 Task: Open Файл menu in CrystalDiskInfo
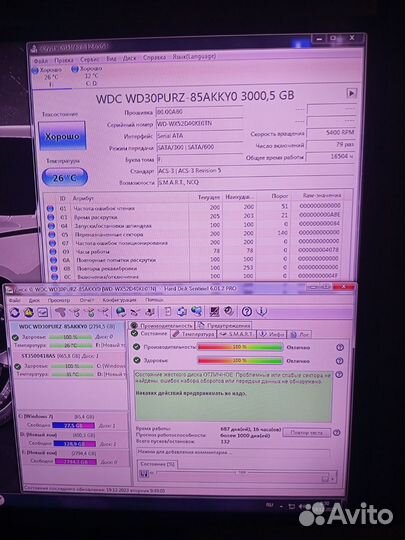coord(41,61)
